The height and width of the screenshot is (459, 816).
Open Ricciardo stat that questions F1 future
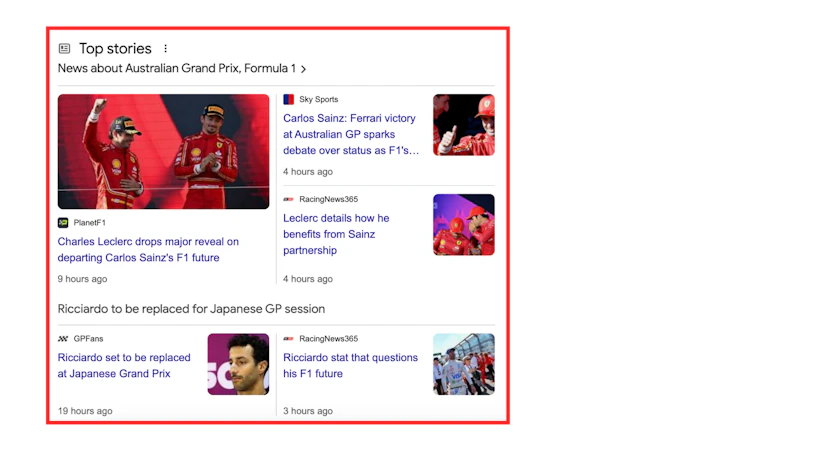350,365
